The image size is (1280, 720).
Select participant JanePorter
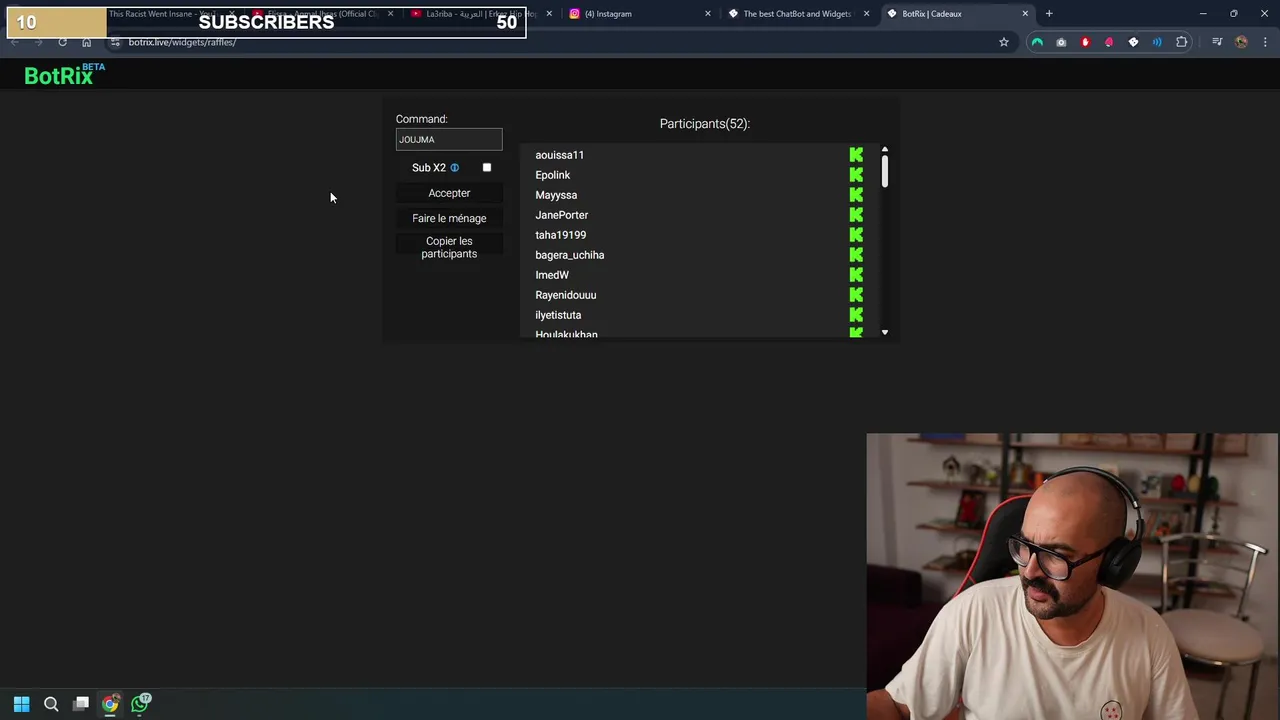[561, 215]
